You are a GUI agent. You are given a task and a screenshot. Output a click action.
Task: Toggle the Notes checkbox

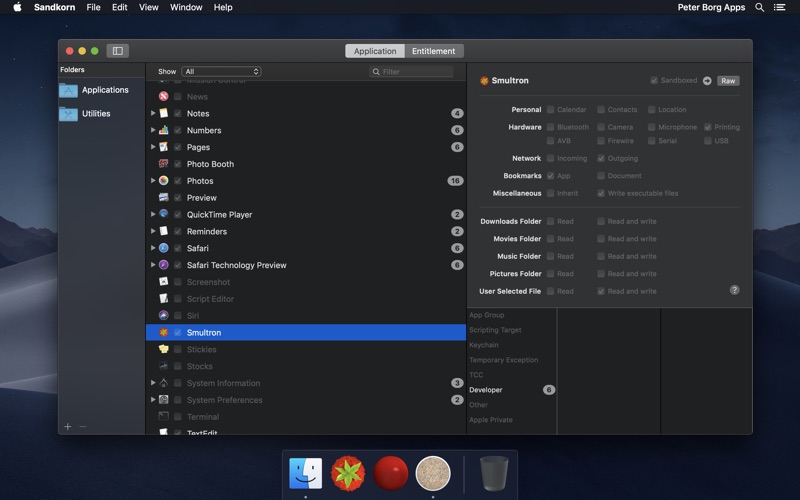[178, 113]
